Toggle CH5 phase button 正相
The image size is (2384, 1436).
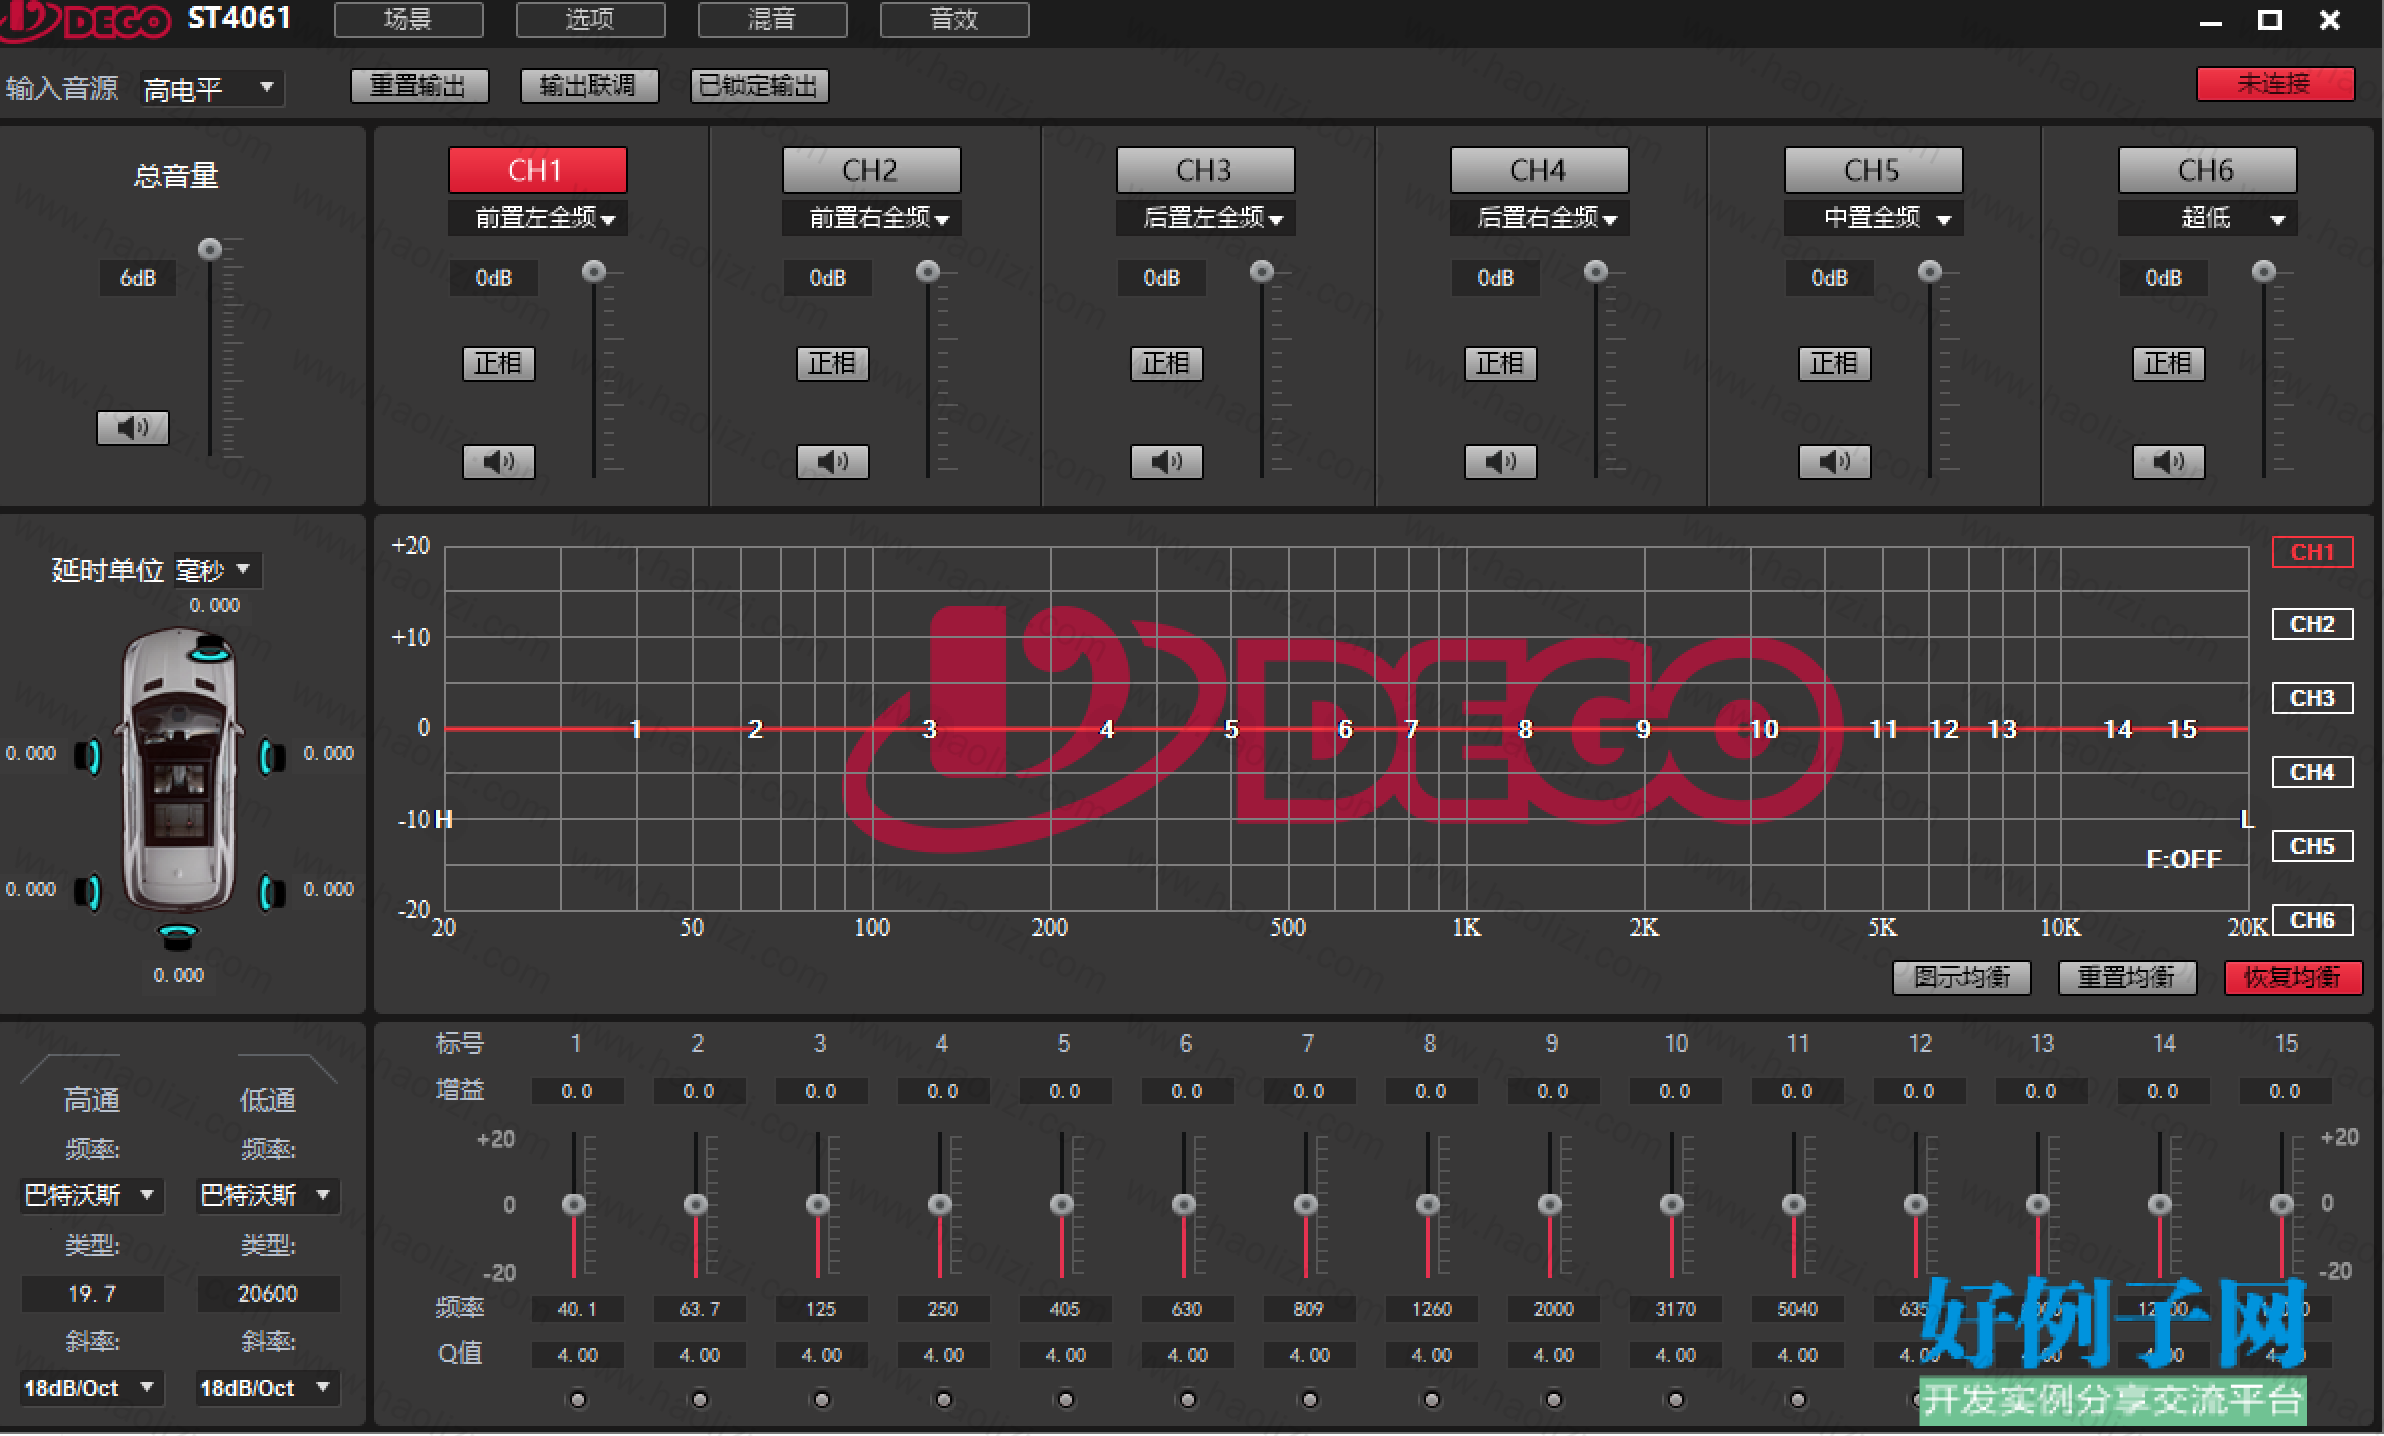[x=1834, y=363]
